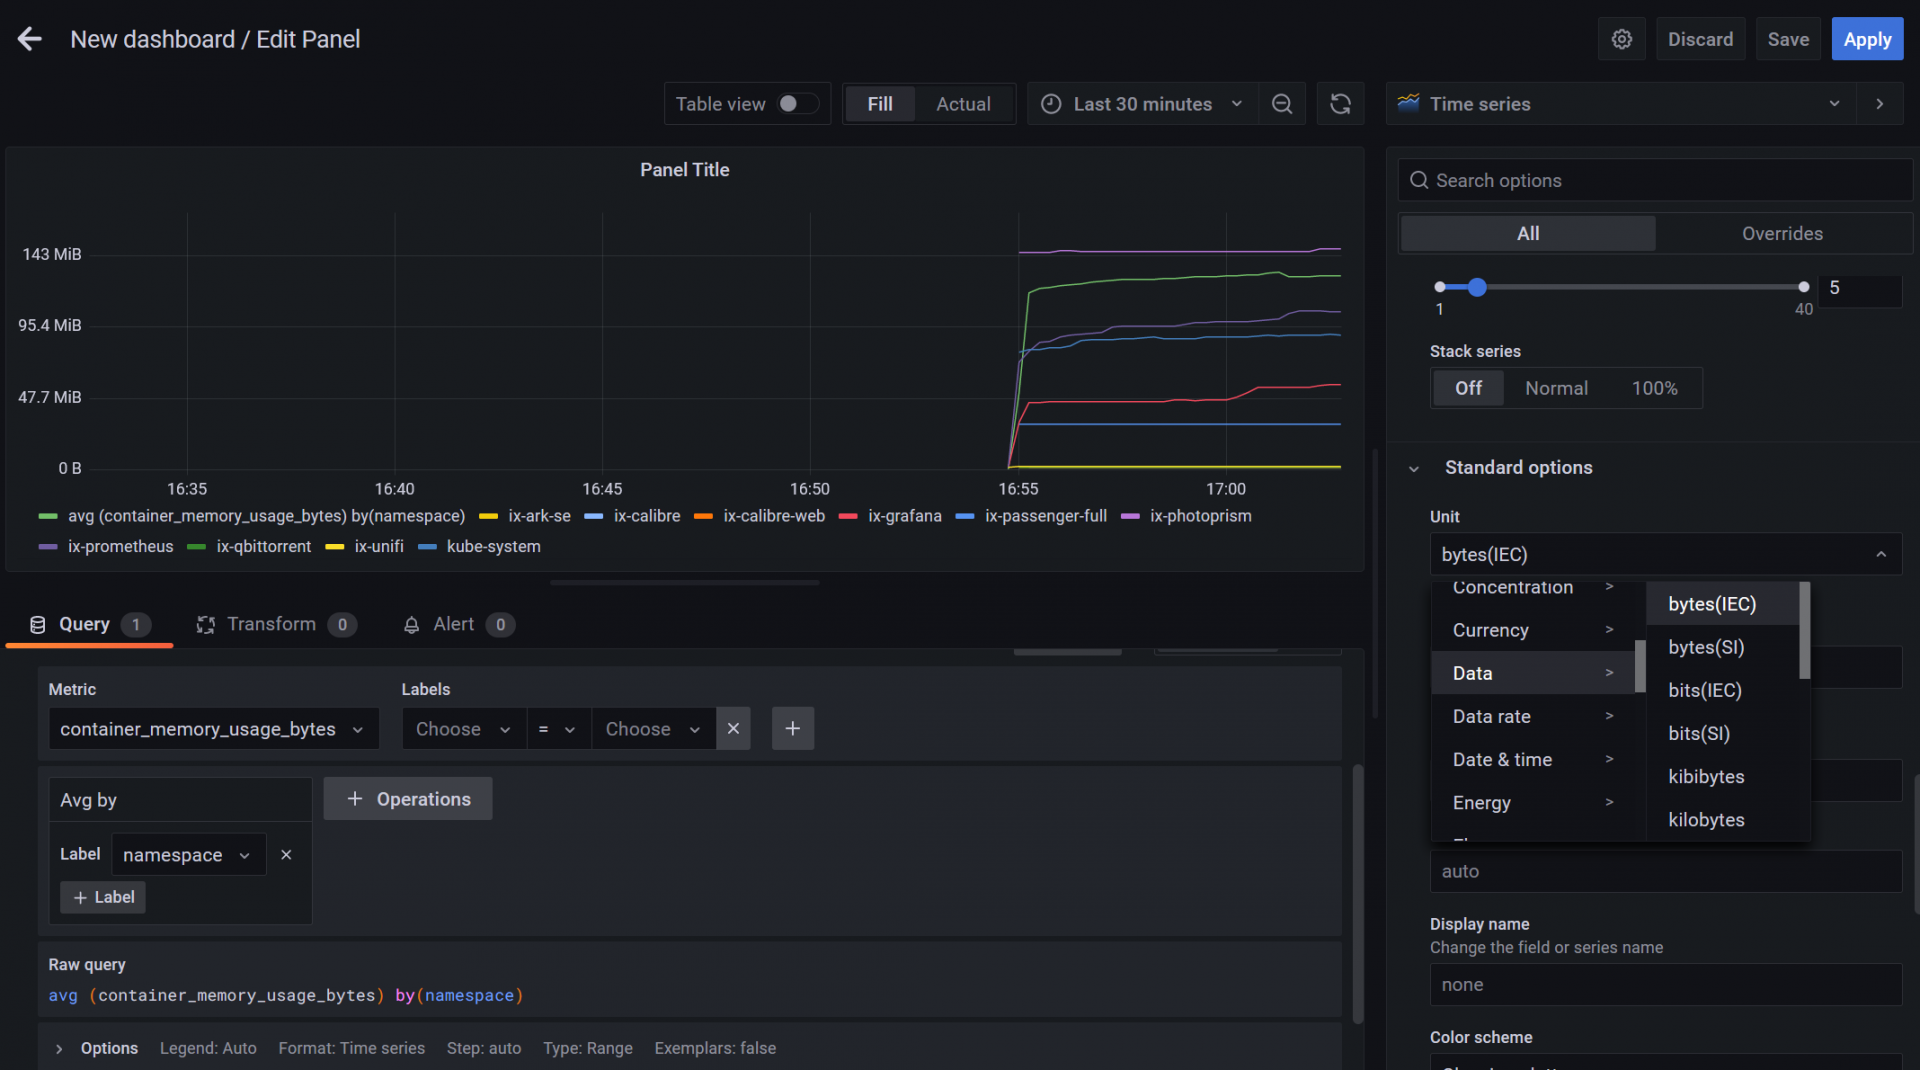Switch to the Transform tab
The height and width of the screenshot is (1070, 1920).
(x=275, y=624)
